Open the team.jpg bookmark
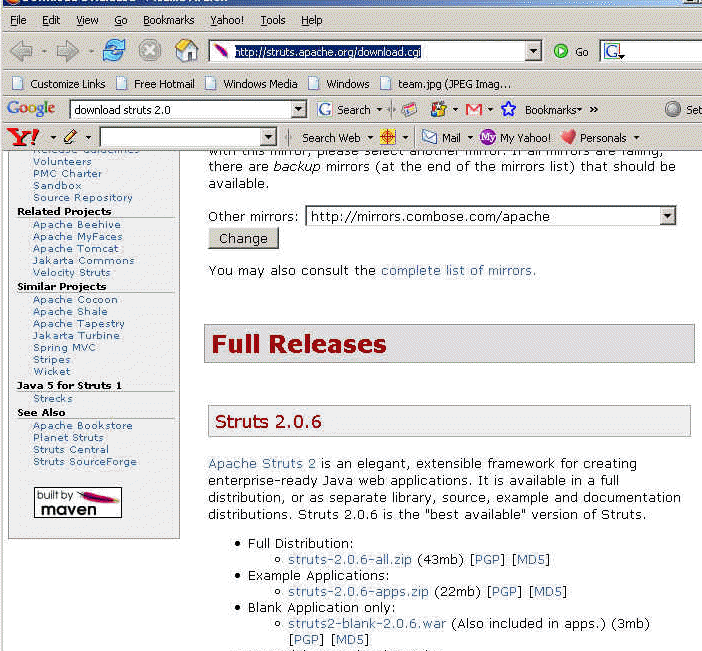 point(445,84)
